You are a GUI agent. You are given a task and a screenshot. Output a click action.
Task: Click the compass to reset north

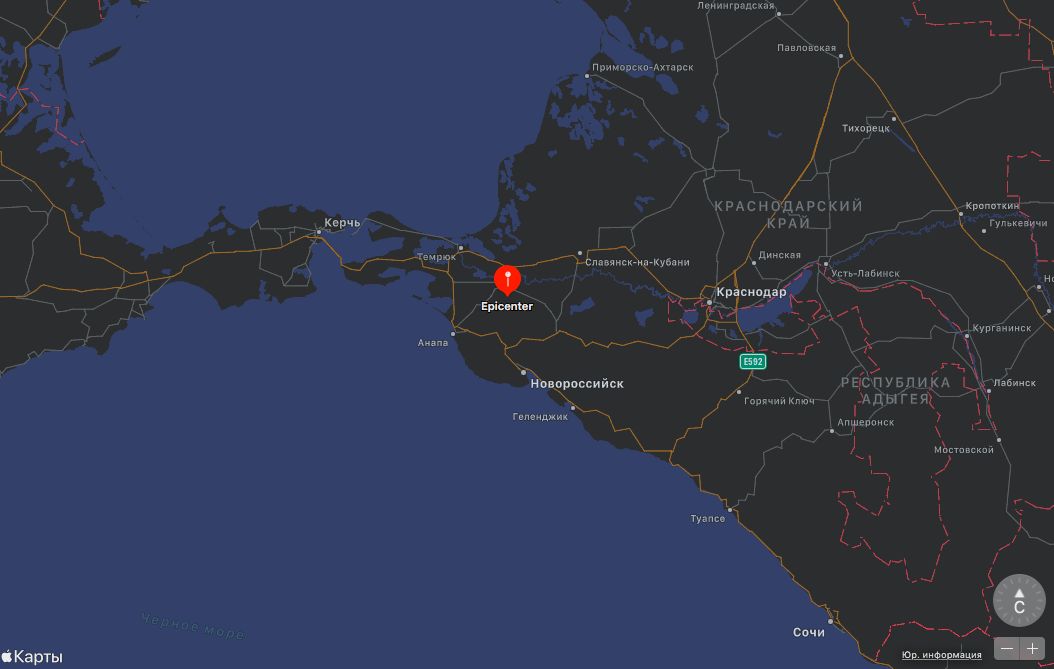point(1019,600)
